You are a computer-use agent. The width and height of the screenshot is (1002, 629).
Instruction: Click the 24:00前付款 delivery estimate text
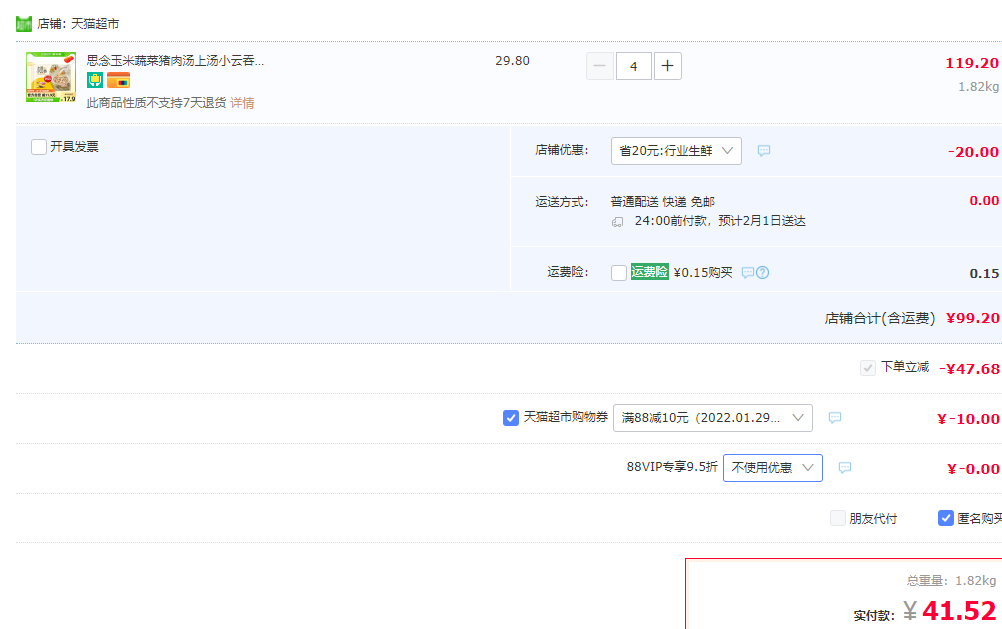click(x=720, y=221)
